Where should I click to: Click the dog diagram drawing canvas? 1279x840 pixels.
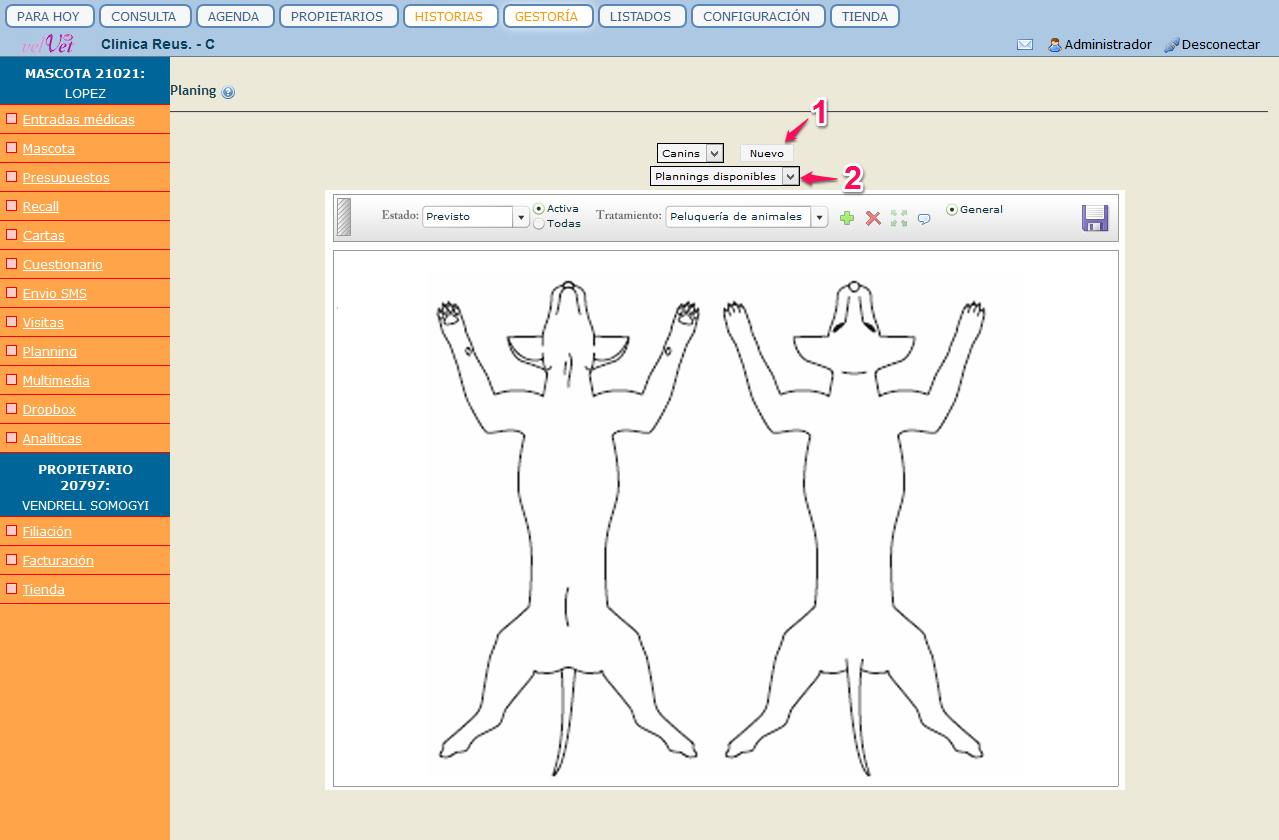(x=725, y=518)
